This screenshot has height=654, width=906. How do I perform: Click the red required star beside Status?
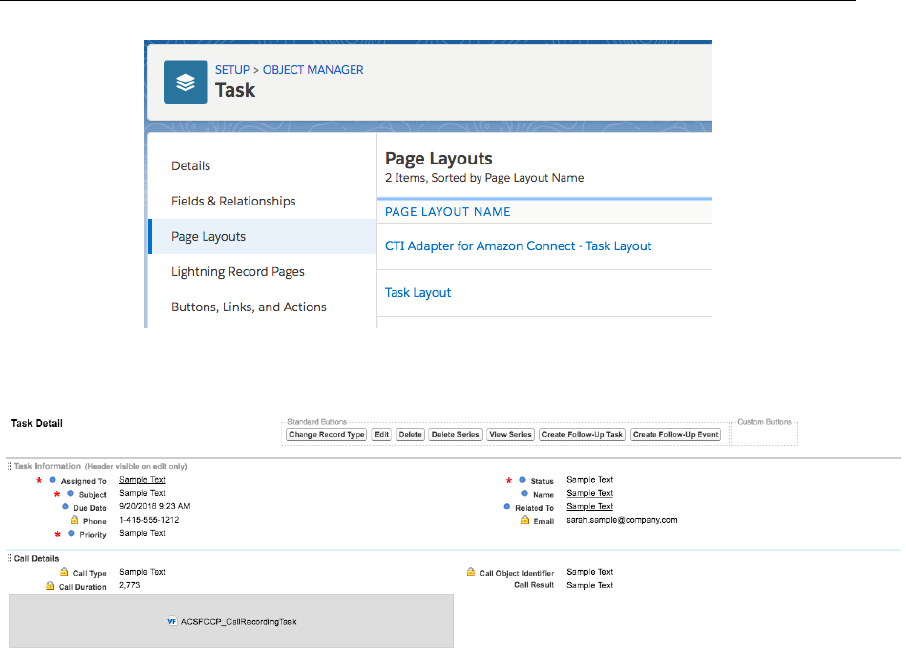pyautogui.click(x=508, y=481)
